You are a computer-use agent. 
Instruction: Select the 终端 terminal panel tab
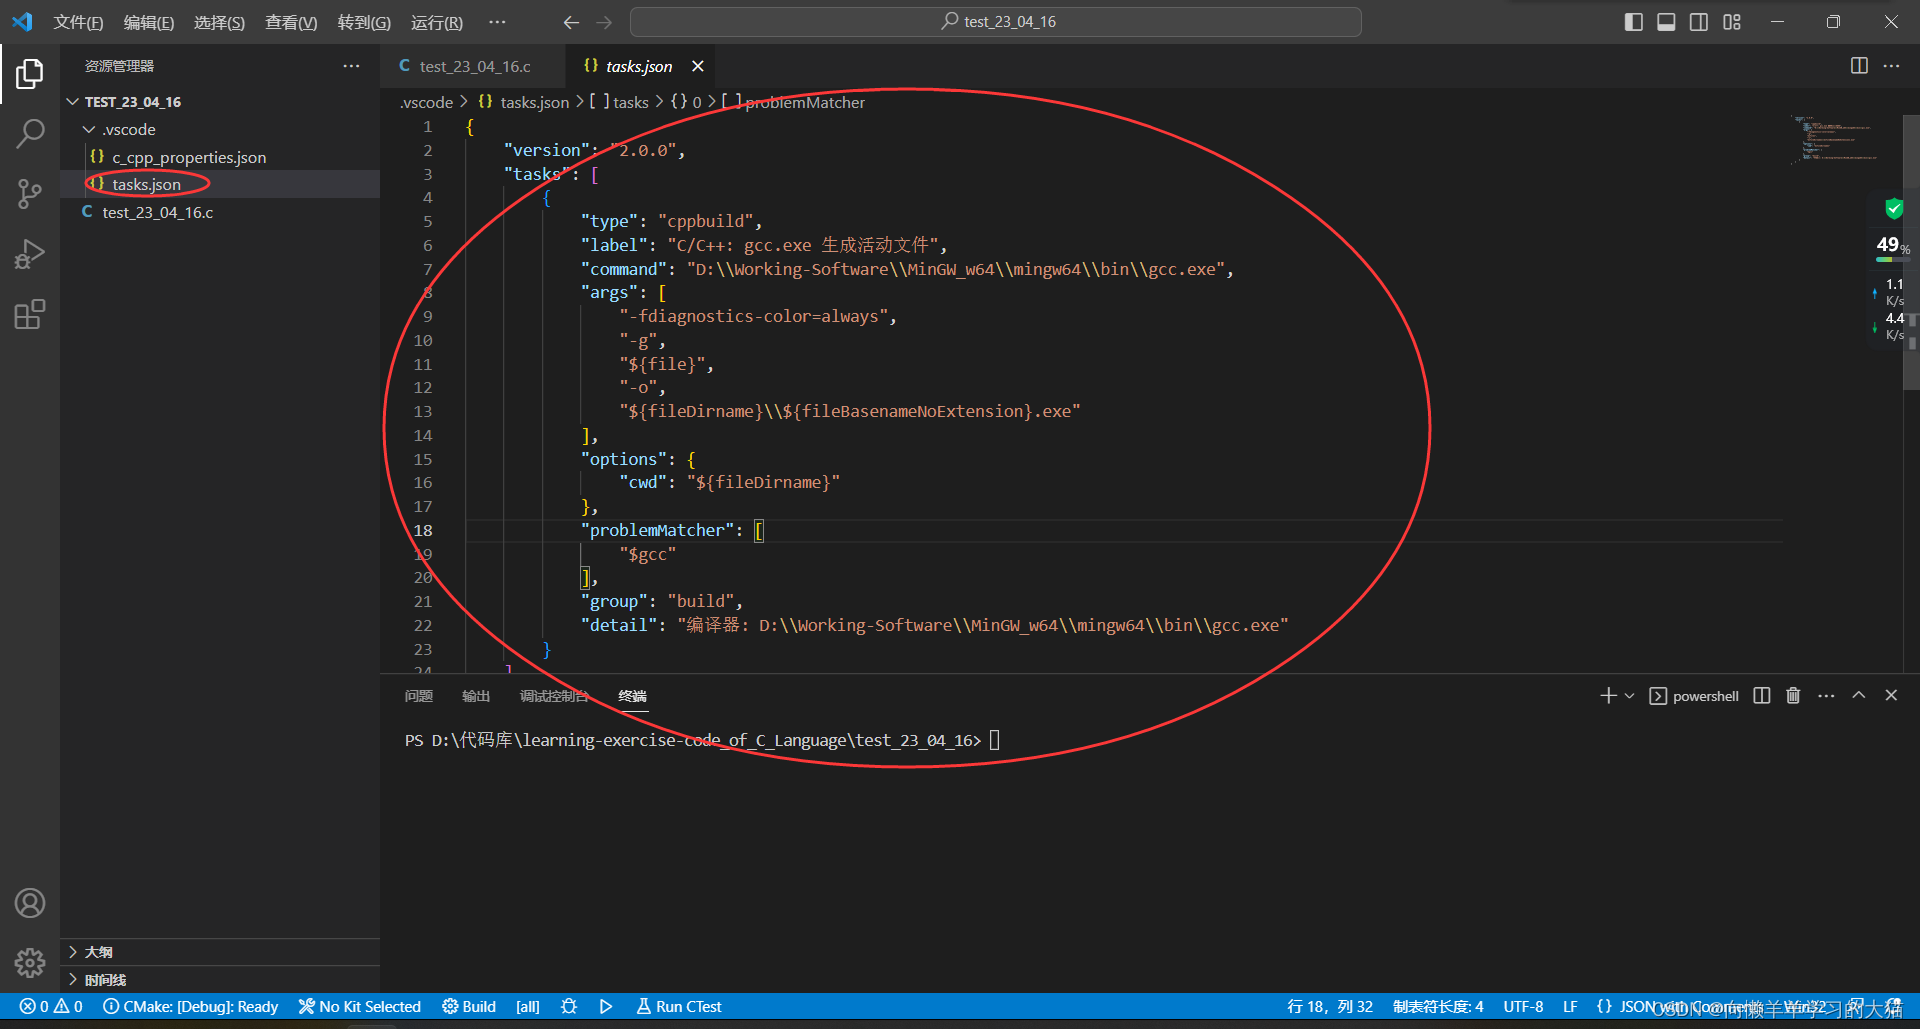point(632,696)
